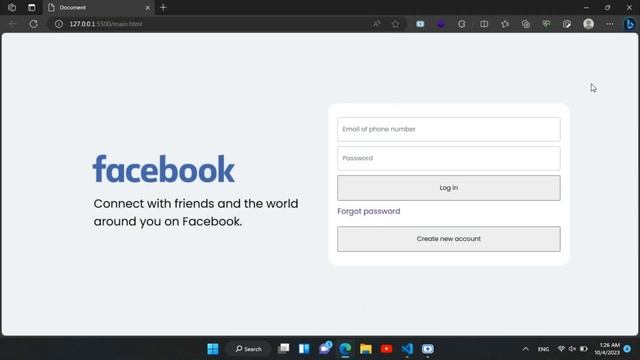Click the Password input field
Image resolution: width=640 pixels, height=360 pixels.
449,158
